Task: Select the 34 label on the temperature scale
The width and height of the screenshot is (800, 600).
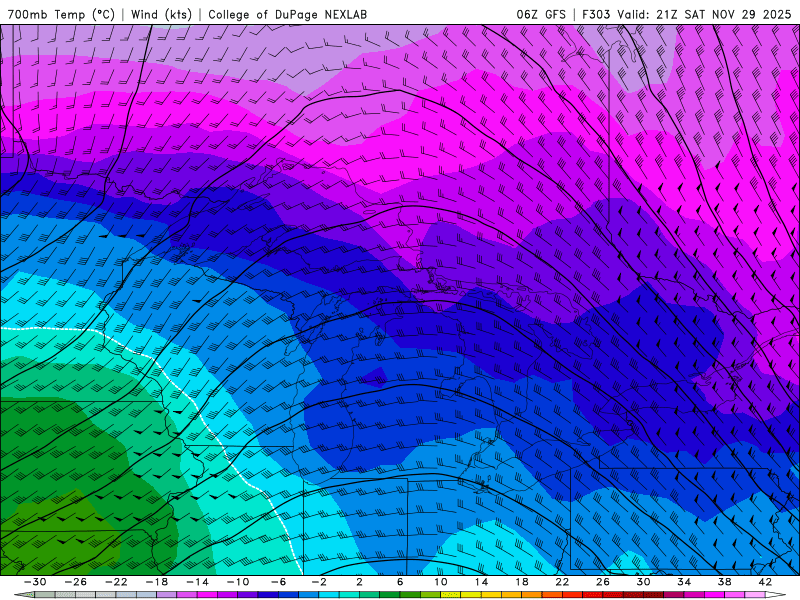Action: tap(684, 582)
